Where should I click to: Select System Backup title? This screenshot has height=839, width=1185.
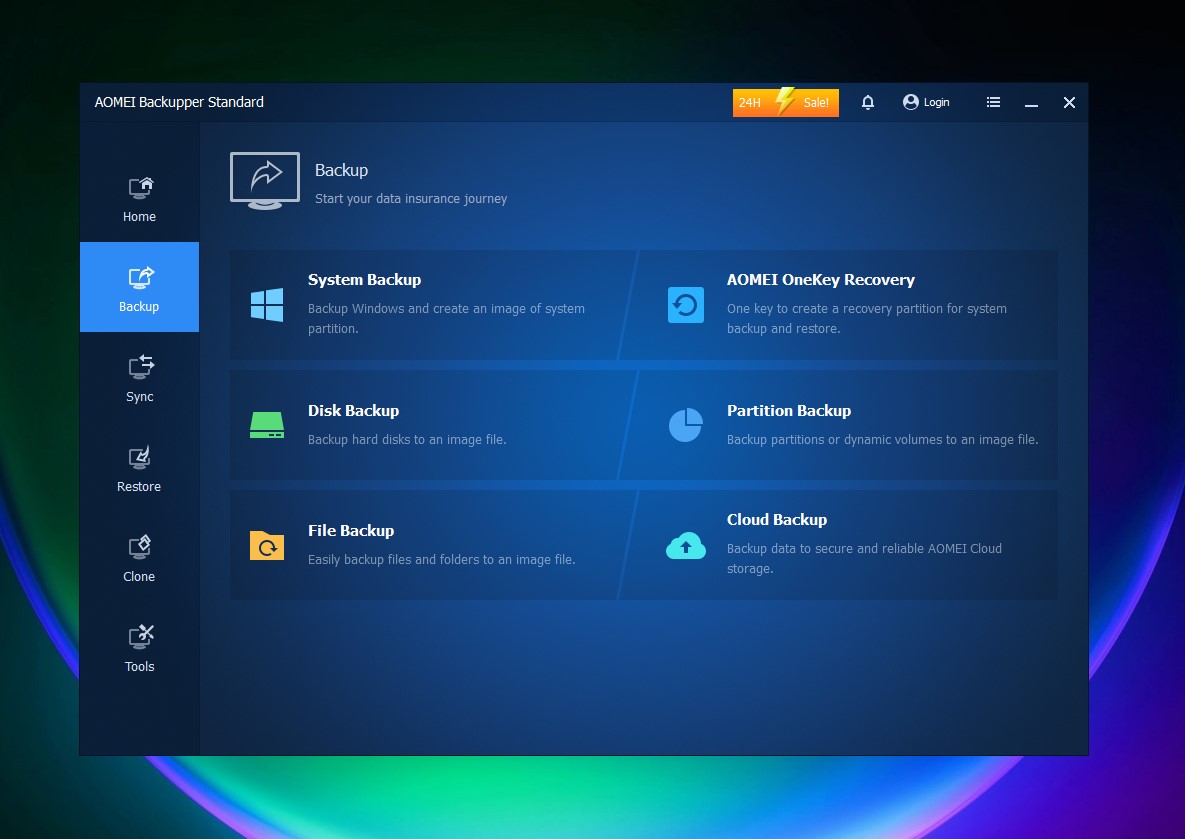pyautogui.click(x=364, y=280)
